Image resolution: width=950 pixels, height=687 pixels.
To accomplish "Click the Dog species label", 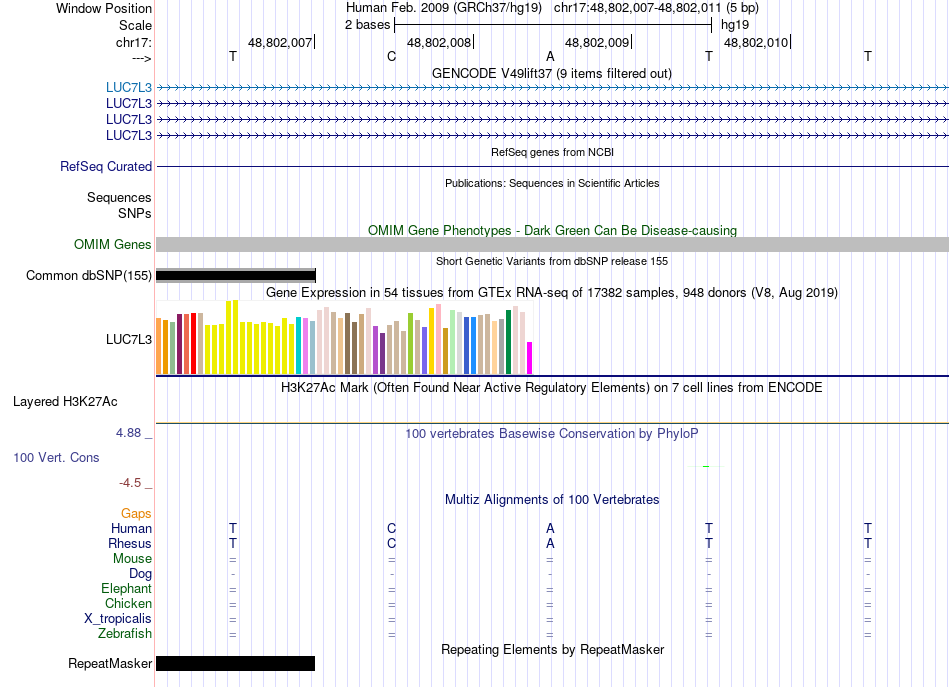I will coord(141,574).
